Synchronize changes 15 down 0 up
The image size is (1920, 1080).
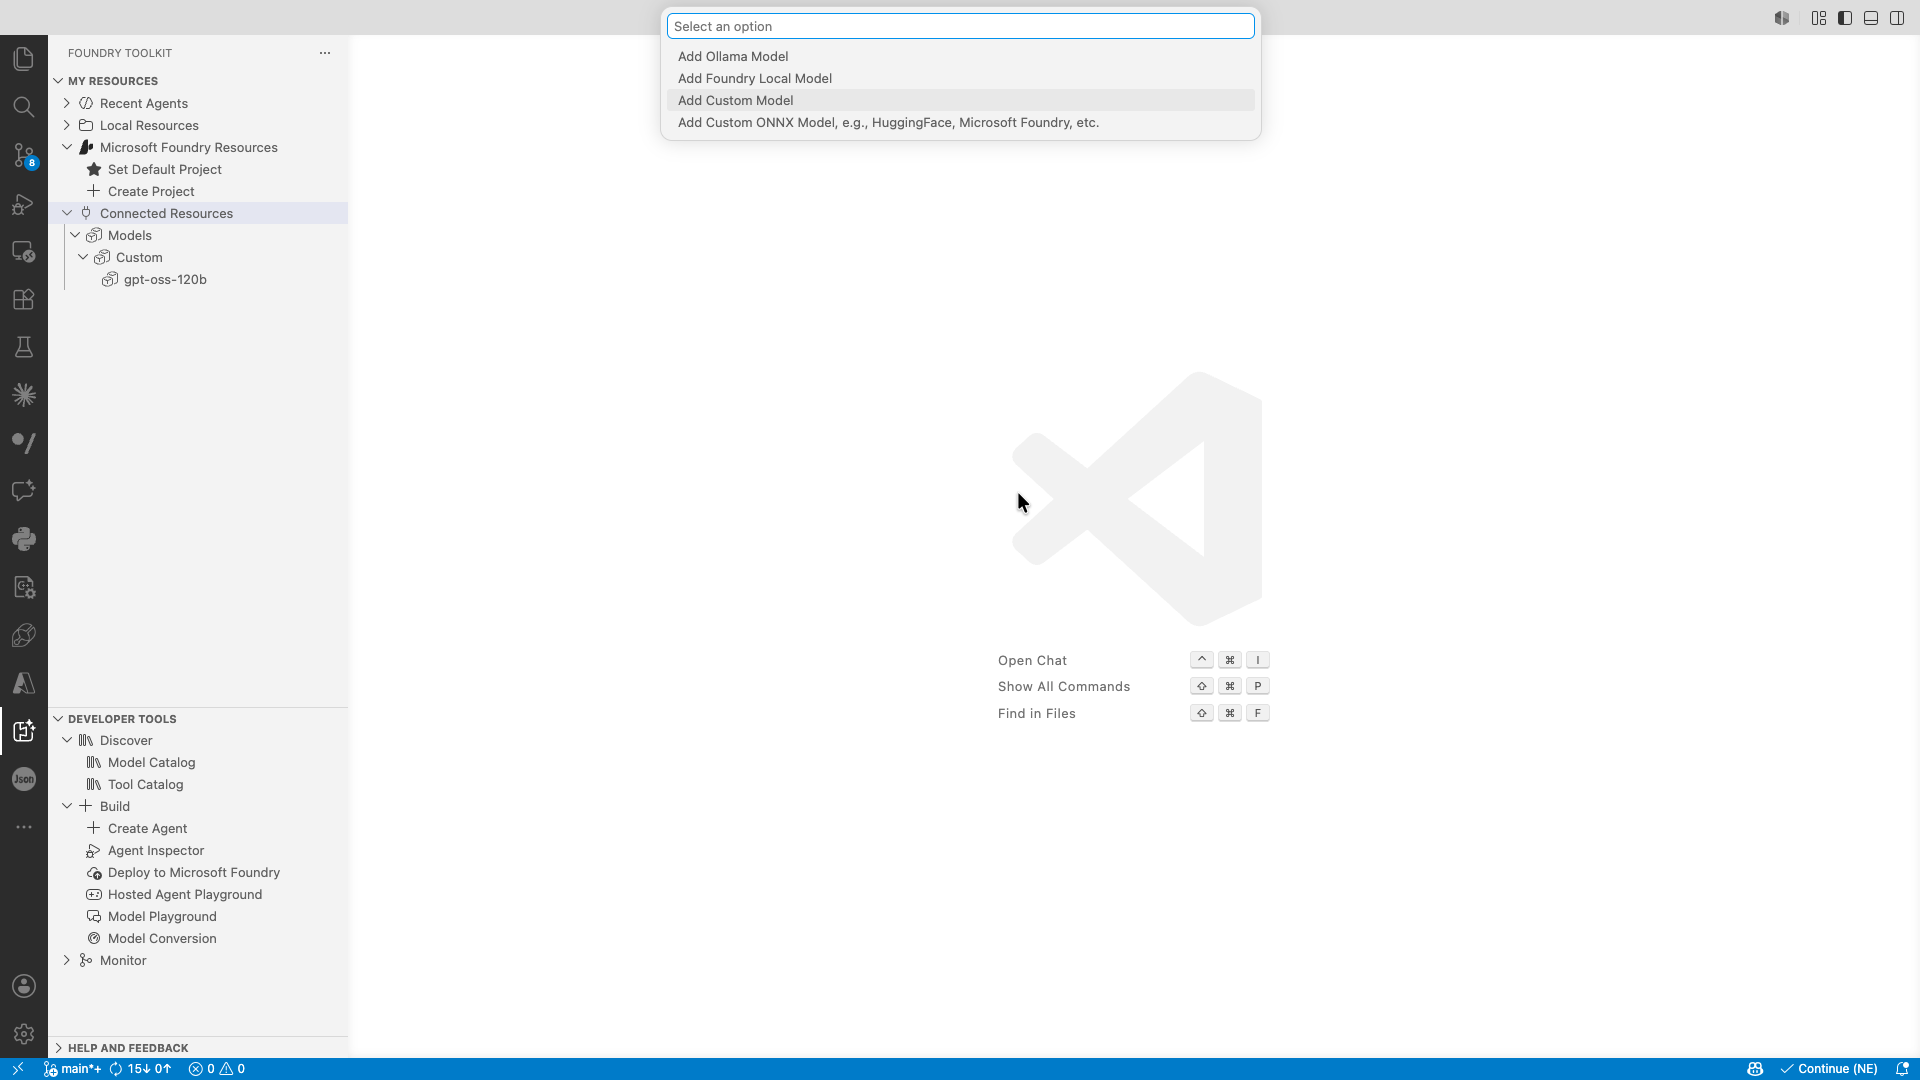140,1069
